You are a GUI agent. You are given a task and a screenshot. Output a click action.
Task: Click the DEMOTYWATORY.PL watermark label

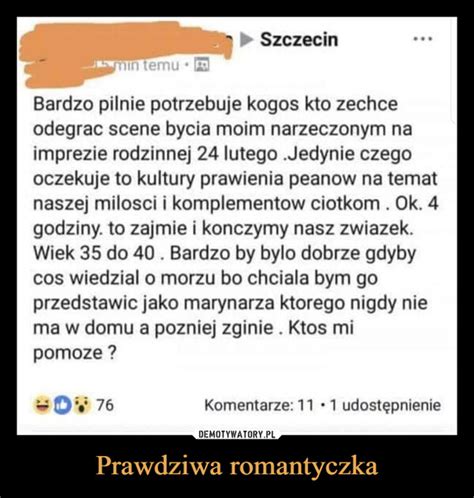click(x=236, y=434)
